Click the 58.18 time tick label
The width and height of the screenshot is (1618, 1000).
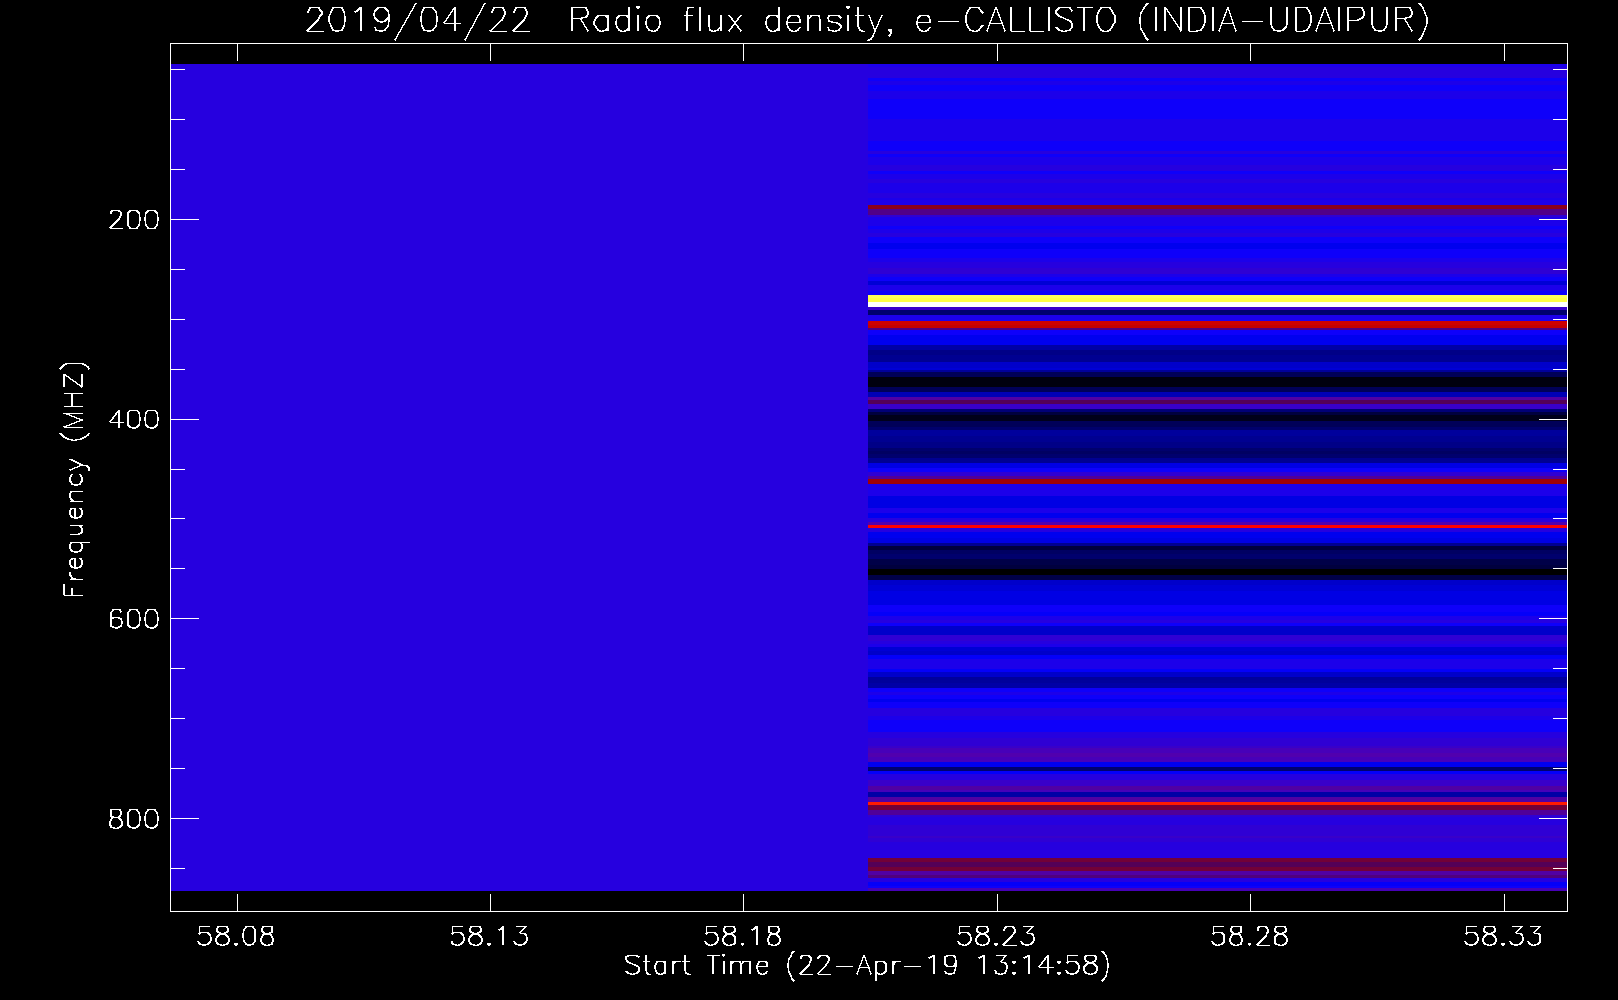coord(743,936)
